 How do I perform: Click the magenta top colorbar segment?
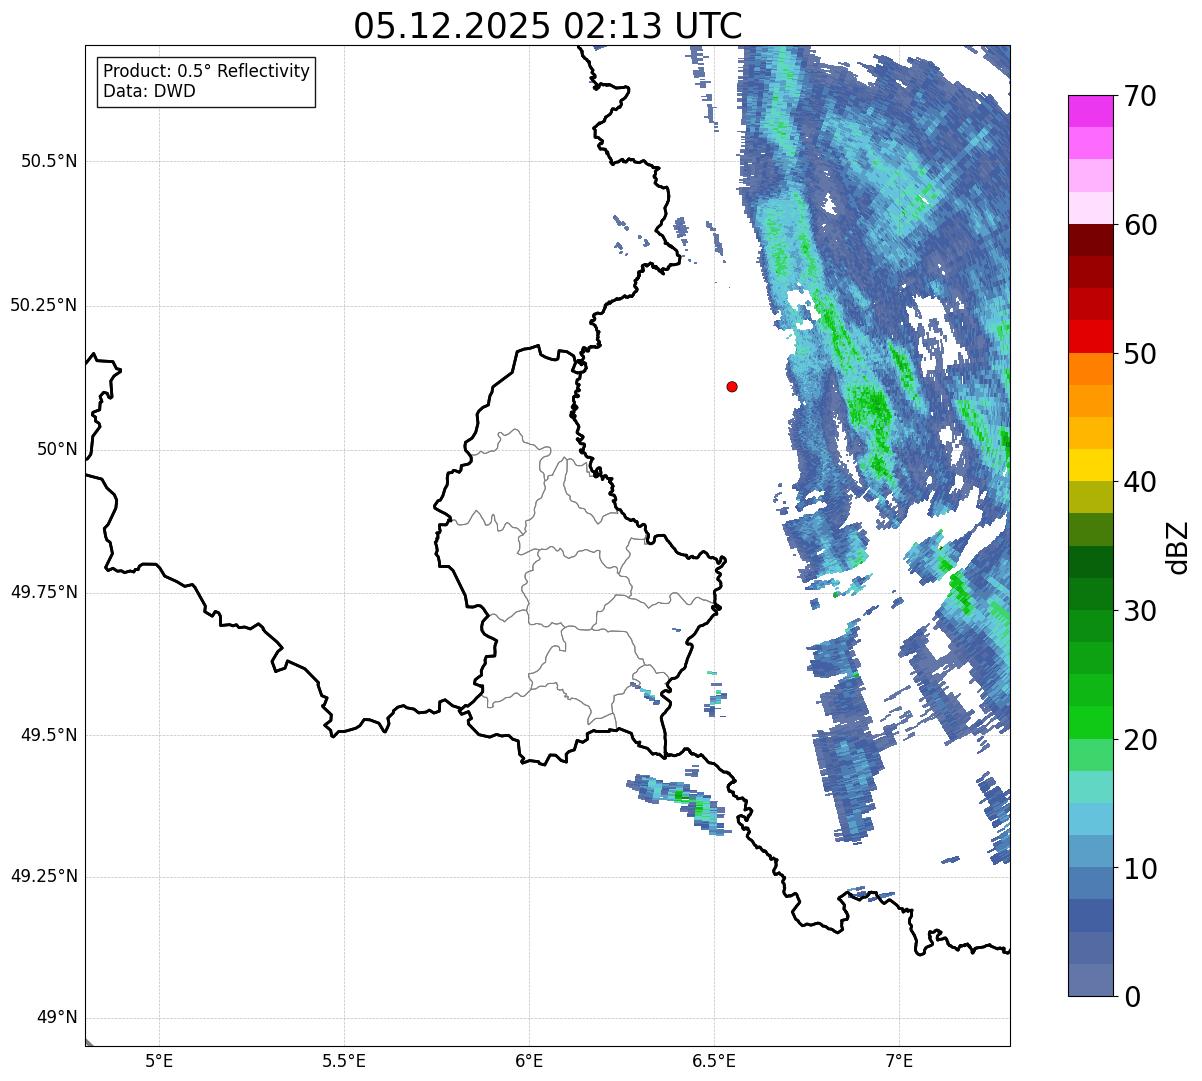[1091, 111]
